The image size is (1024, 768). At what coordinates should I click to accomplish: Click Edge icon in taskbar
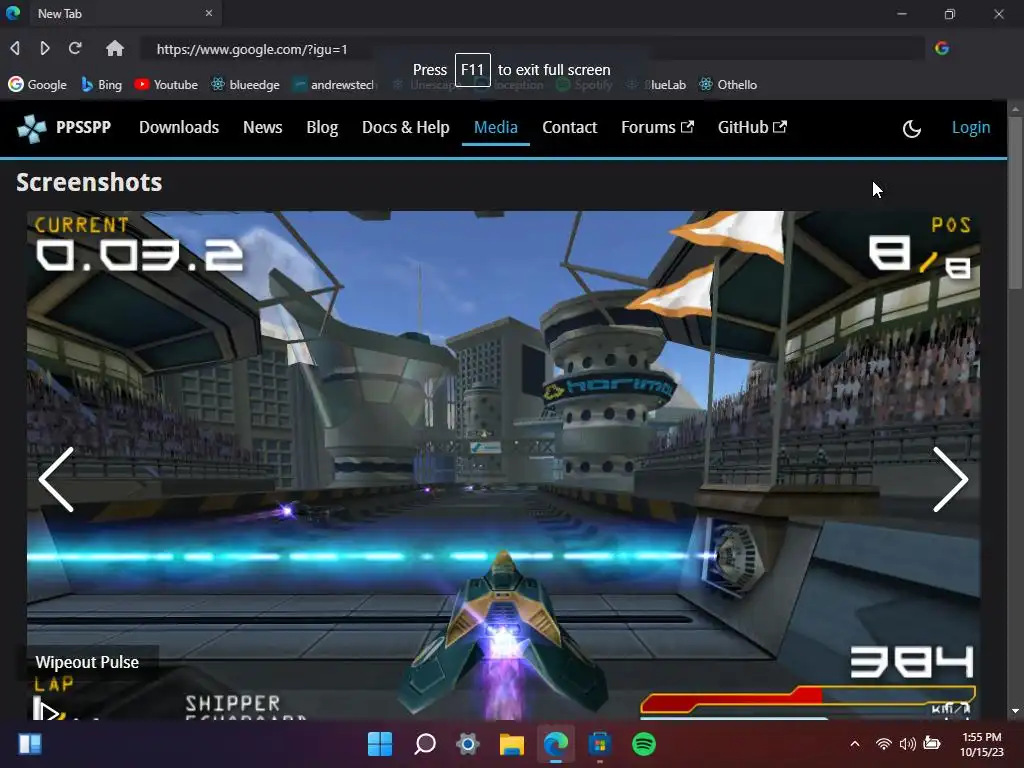pyautogui.click(x=556, y=744)
